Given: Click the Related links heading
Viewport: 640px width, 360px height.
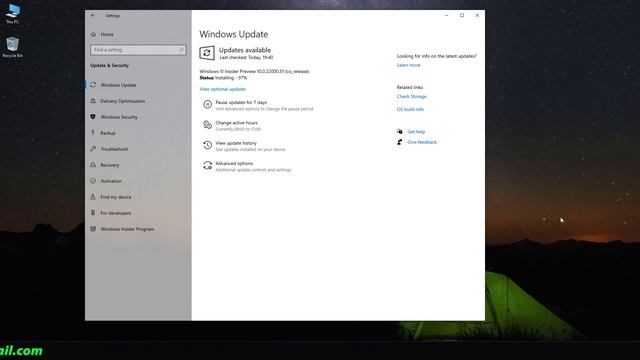Looking at the screenshot, I should click(x=410, y=87).
